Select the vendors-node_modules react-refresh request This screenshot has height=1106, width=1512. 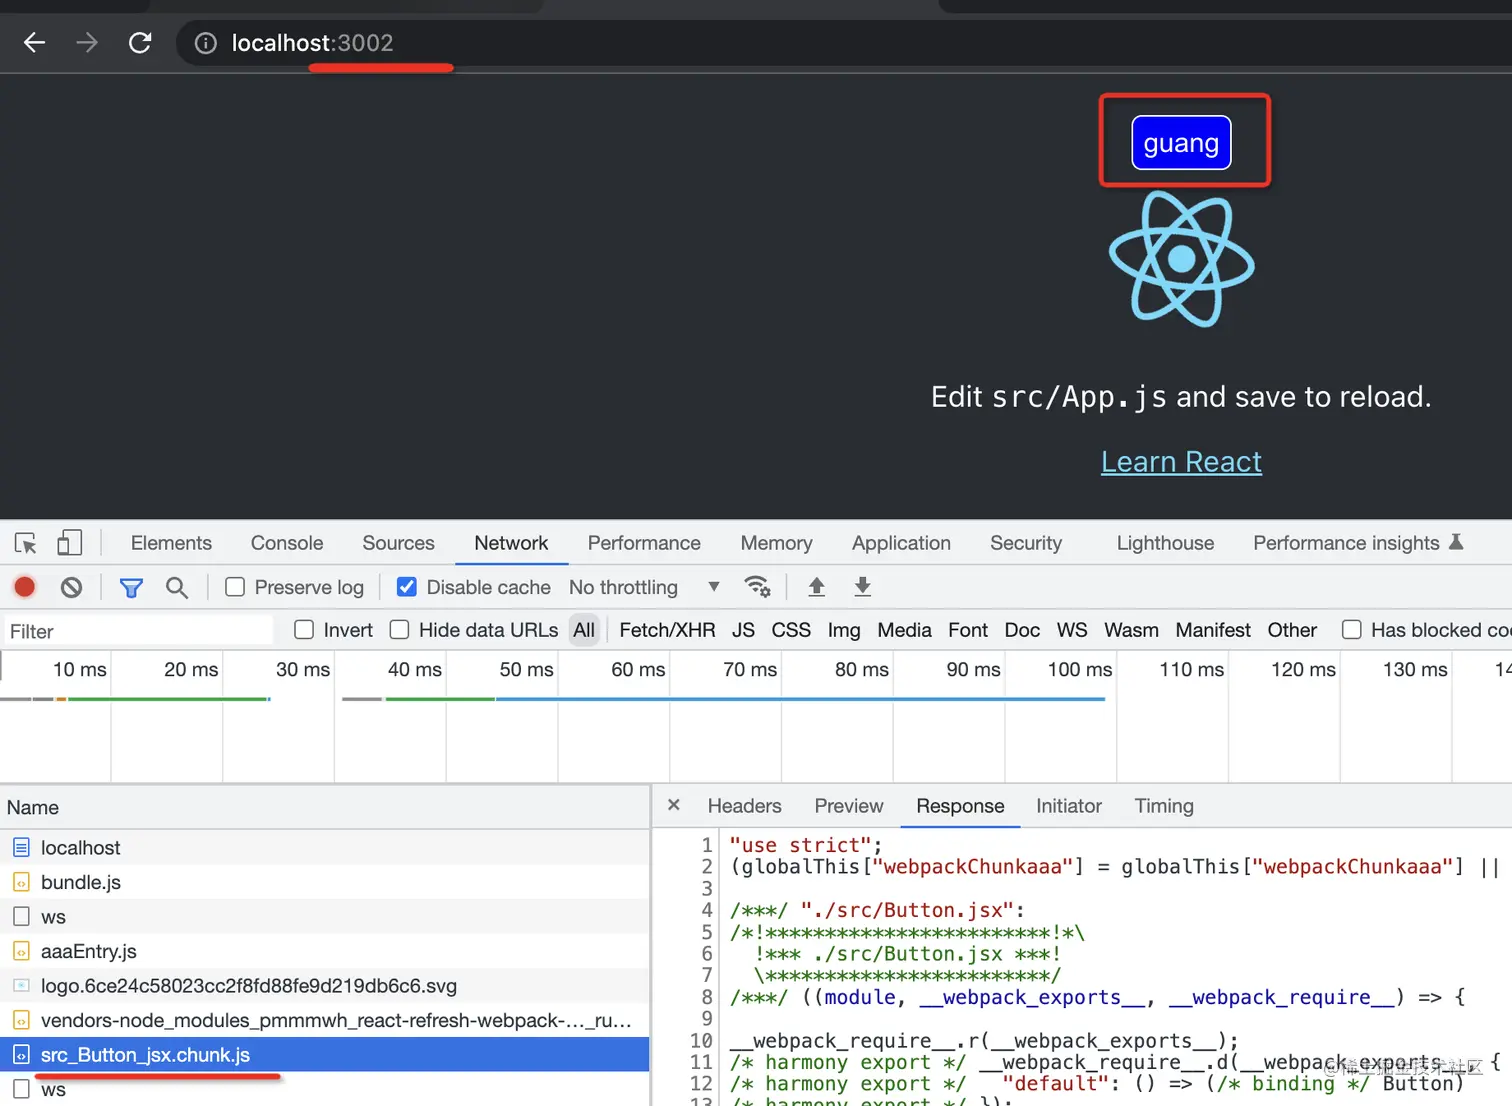[325, 1020]
